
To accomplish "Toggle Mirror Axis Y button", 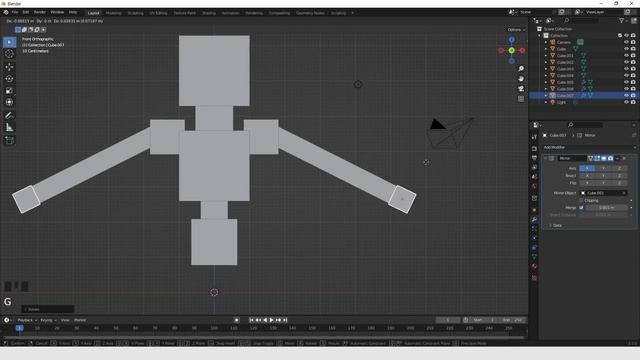I will tap(603, 168).
